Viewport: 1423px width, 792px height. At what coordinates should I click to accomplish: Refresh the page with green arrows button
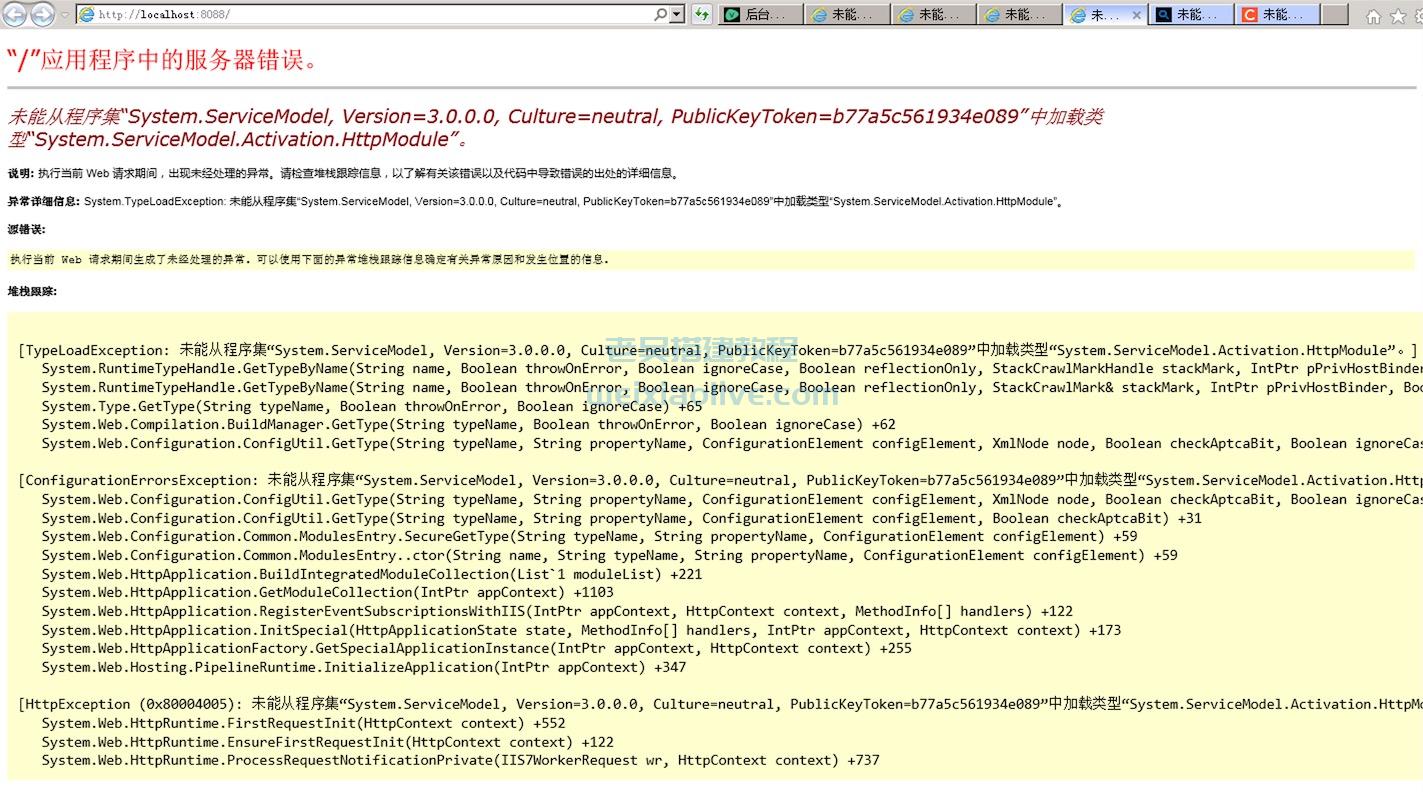point(702,15)
